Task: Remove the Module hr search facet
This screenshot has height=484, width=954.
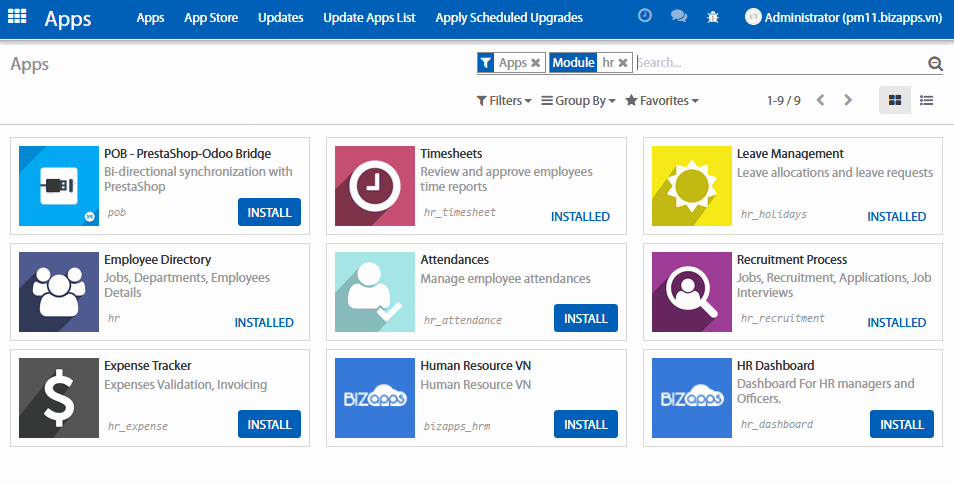Action: (623, 63)
